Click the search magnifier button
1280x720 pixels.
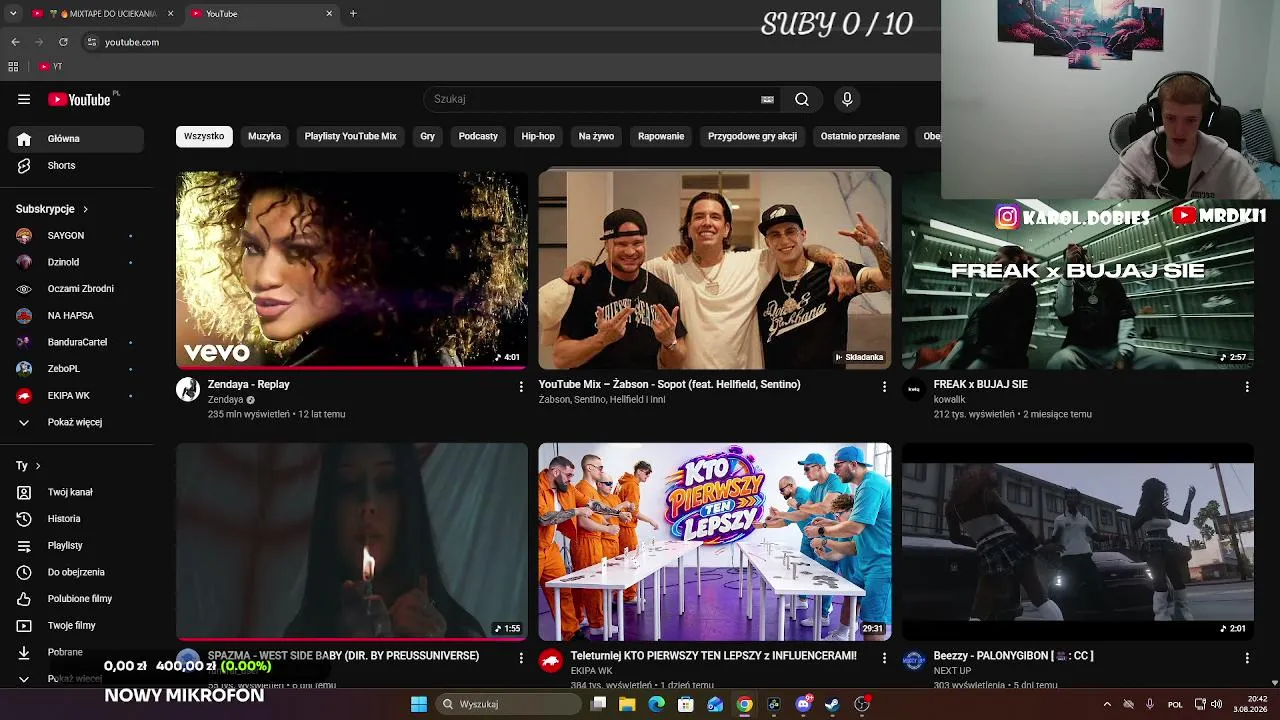pyautogui.click(x=802, y=99)
